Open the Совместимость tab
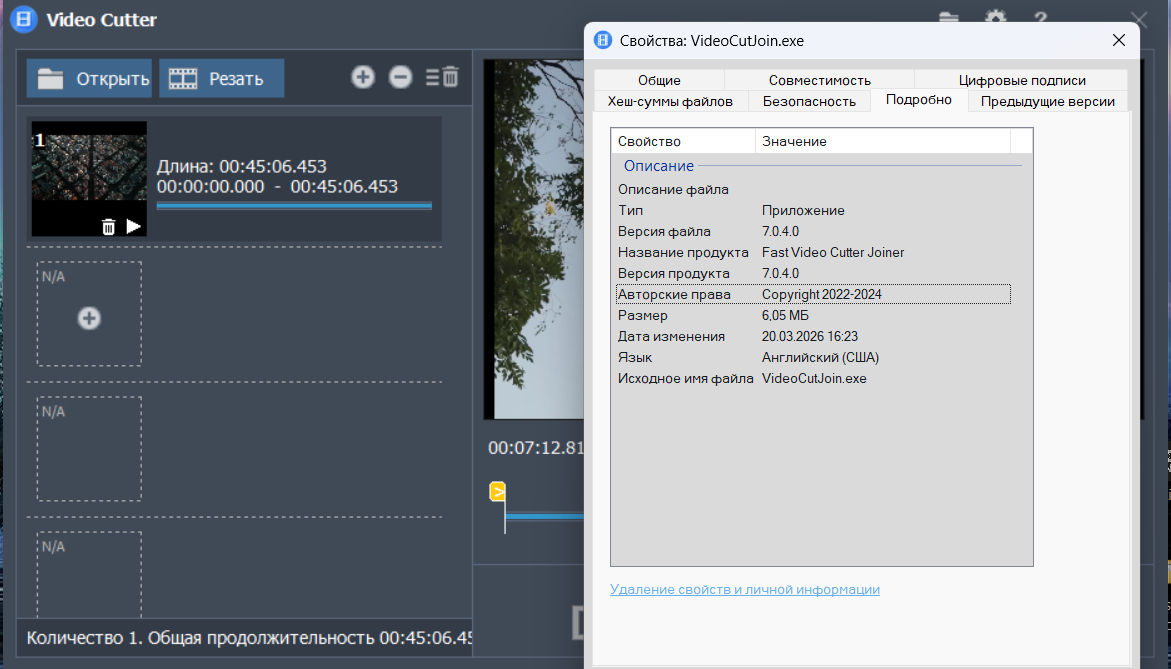 coord(819,80)
